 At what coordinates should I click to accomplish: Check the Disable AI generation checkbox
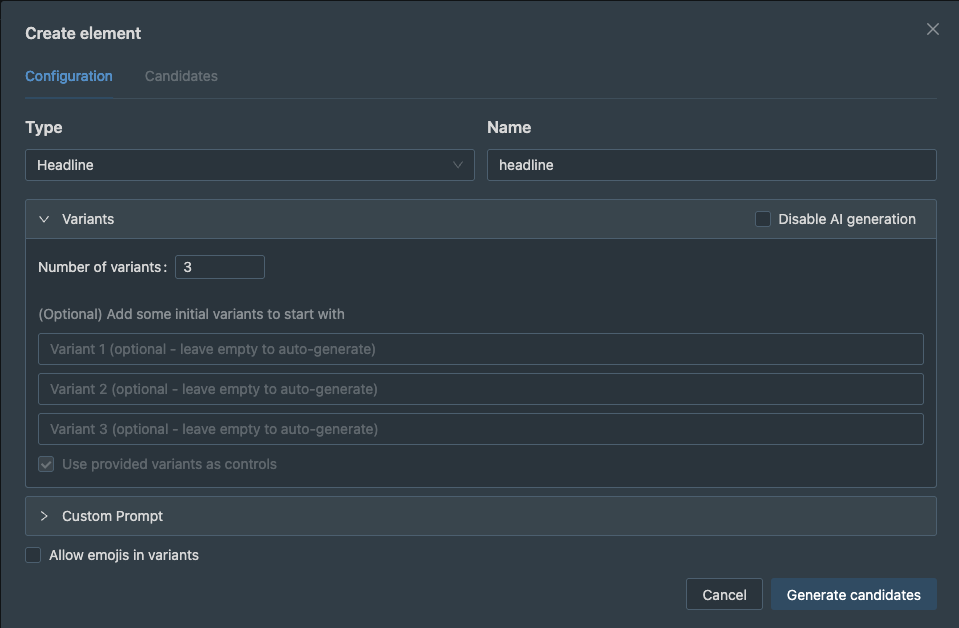[x=763, y=219]
